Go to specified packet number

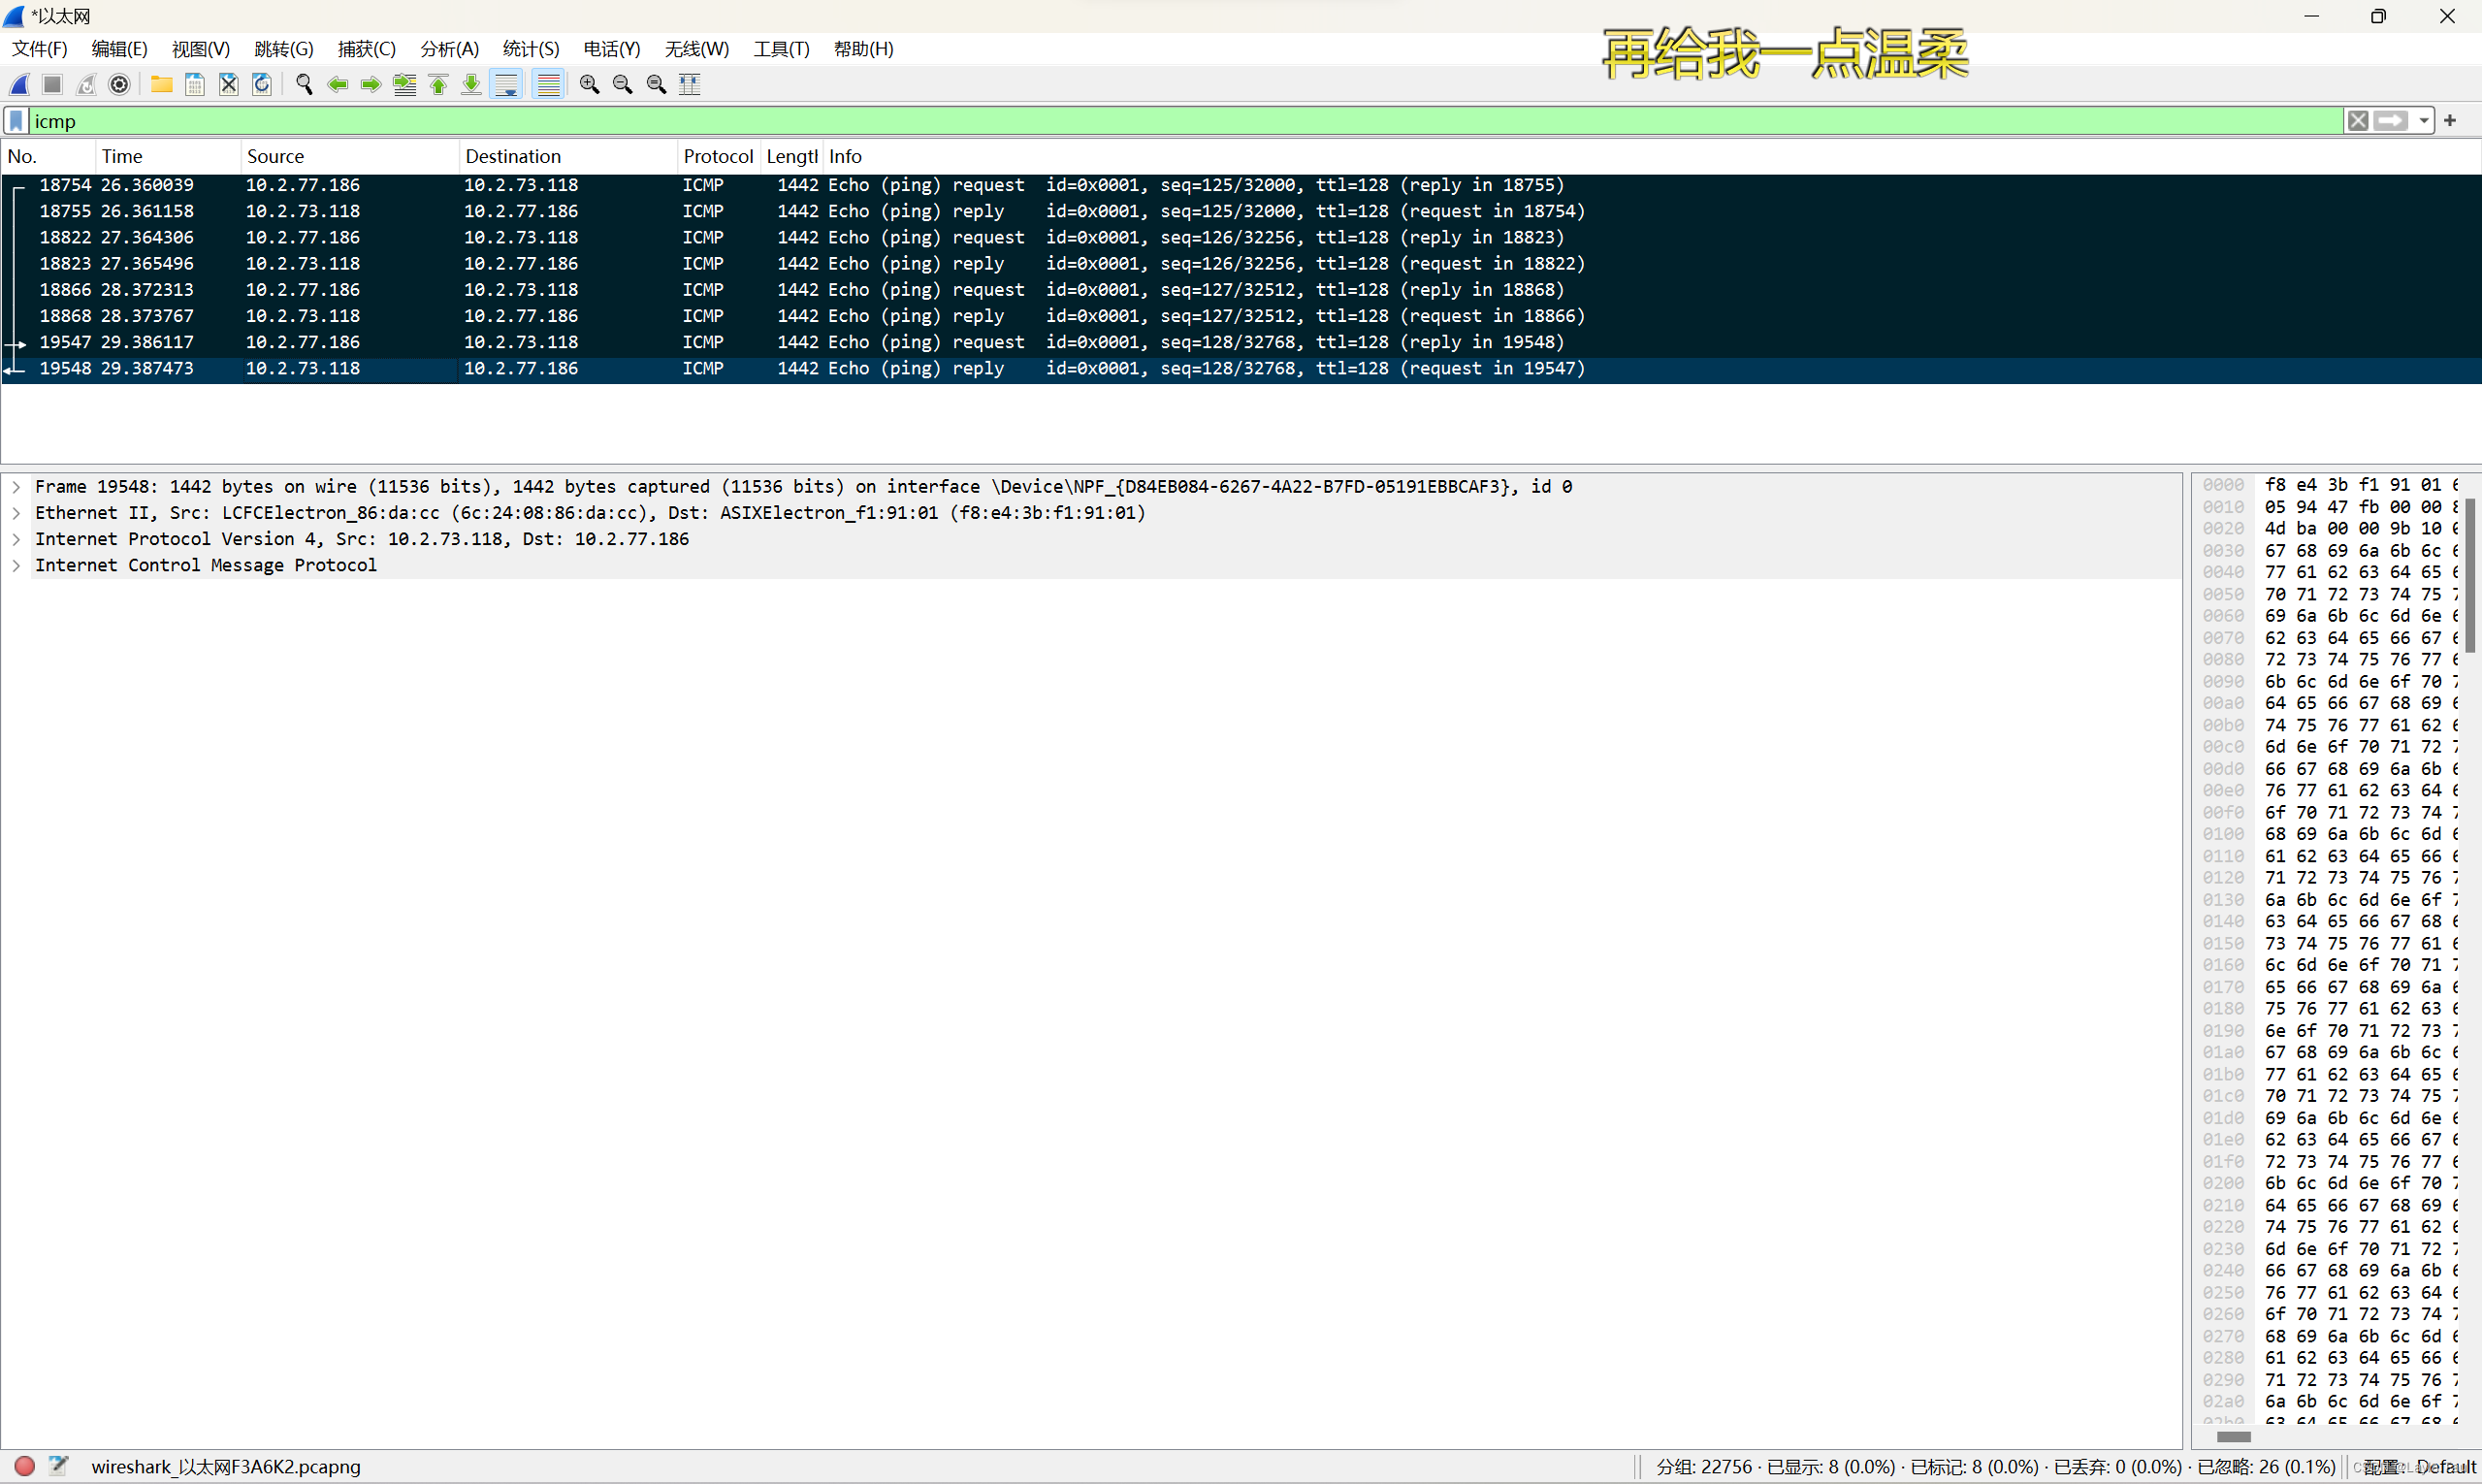(405, 85)
